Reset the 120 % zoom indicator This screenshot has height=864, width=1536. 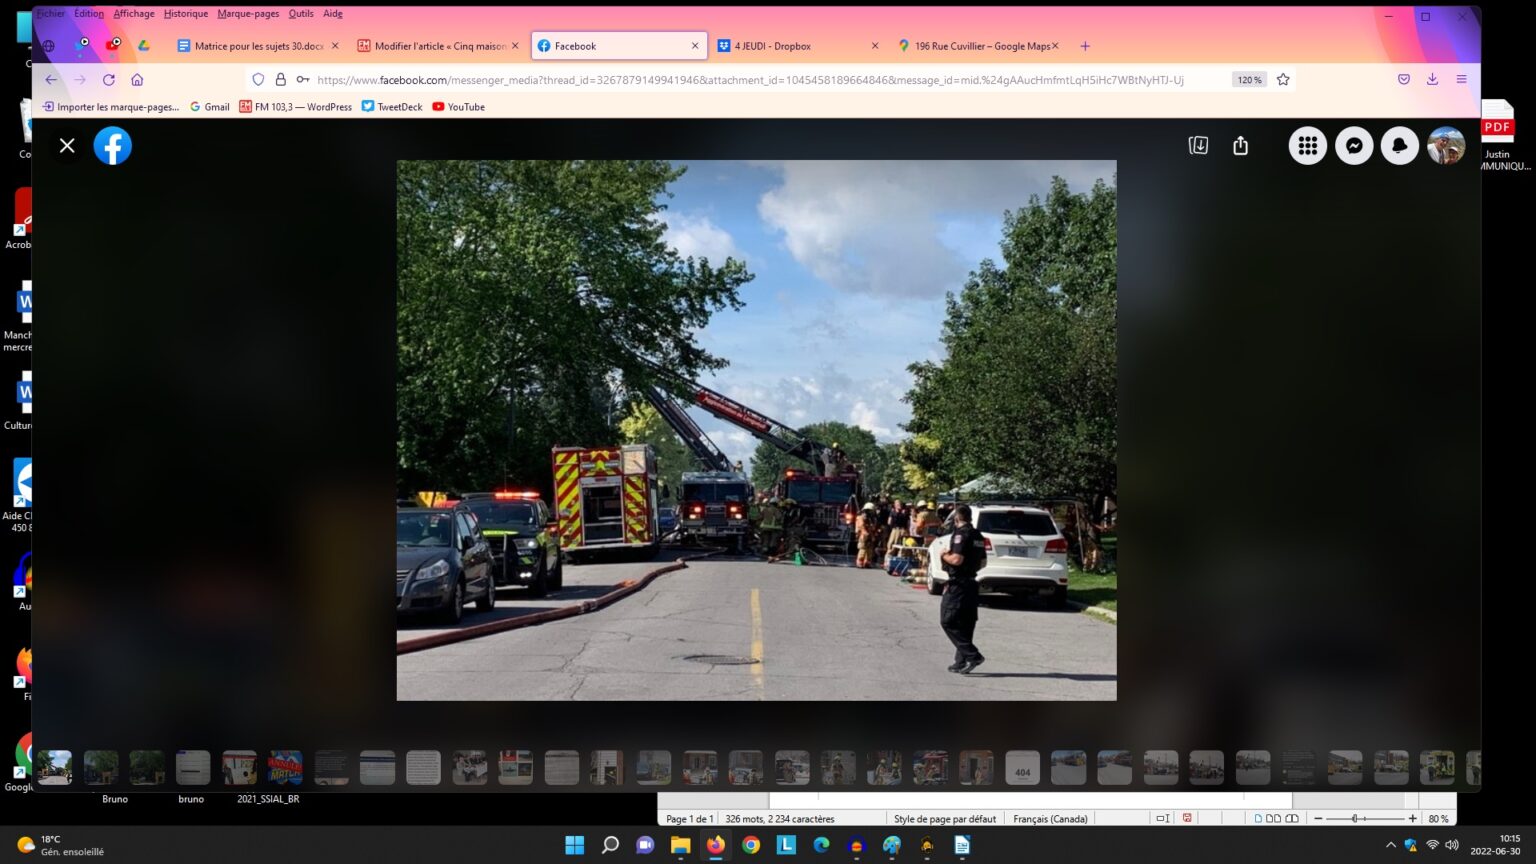[x=1249, y=80]
